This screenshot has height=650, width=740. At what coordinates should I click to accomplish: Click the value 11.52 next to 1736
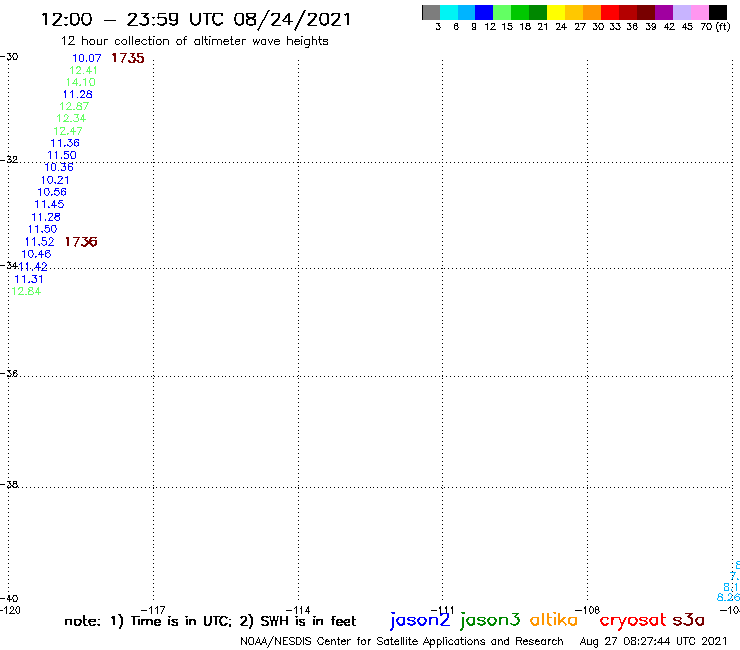coord(40,242)
